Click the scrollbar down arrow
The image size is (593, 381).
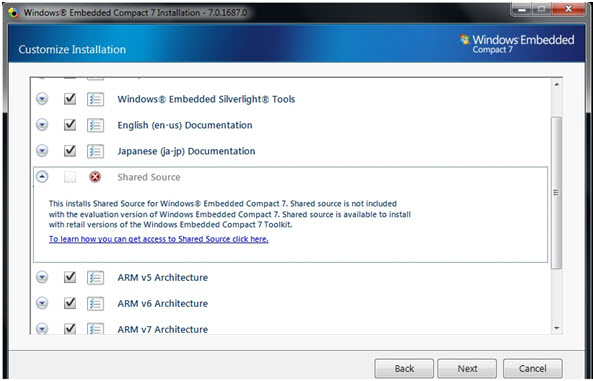click(557, 328)
